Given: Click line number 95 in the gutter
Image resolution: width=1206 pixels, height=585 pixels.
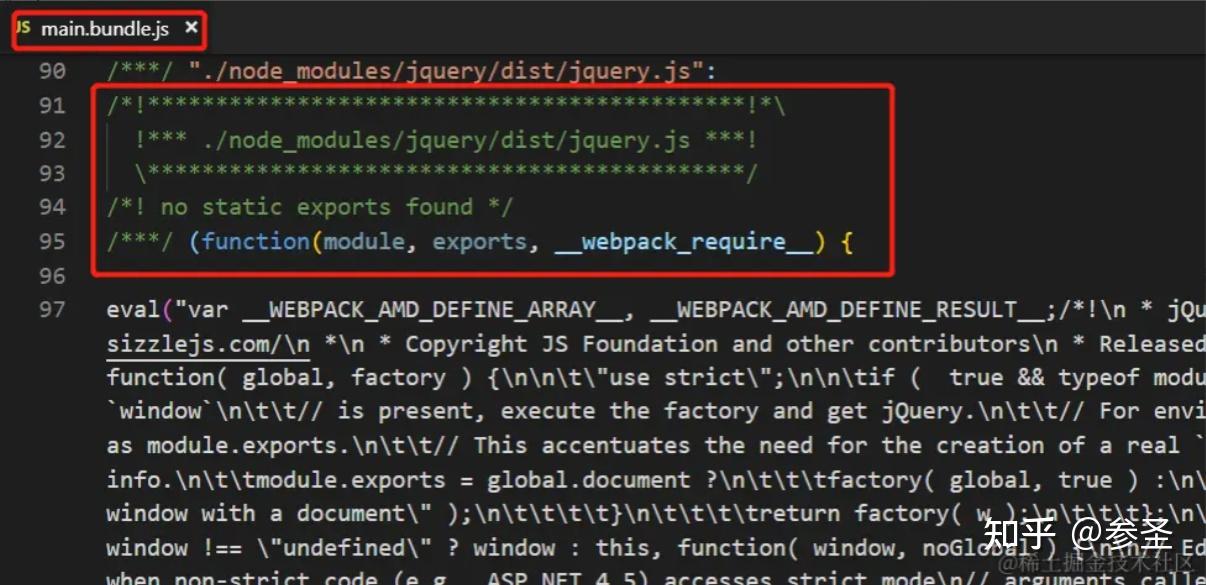Looking at the screenshot, I should [x=53, y=242].
